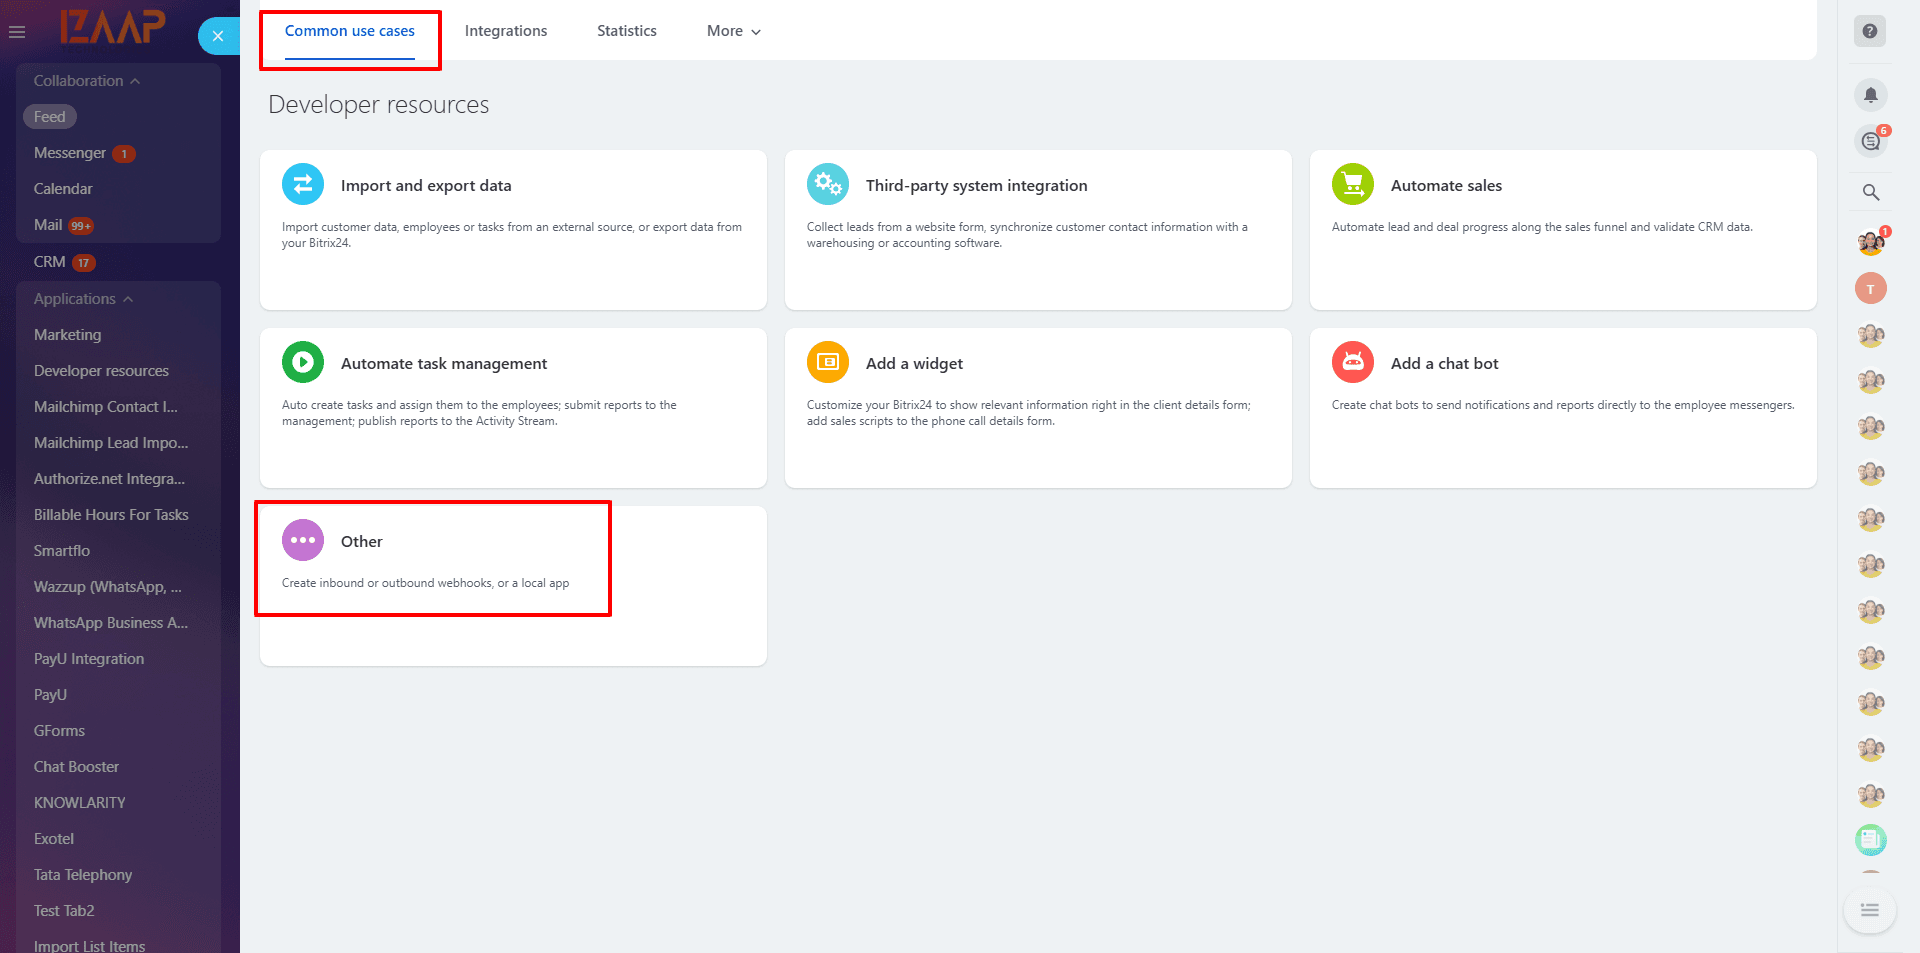Open the notifications bell icon

(1871, 95)
